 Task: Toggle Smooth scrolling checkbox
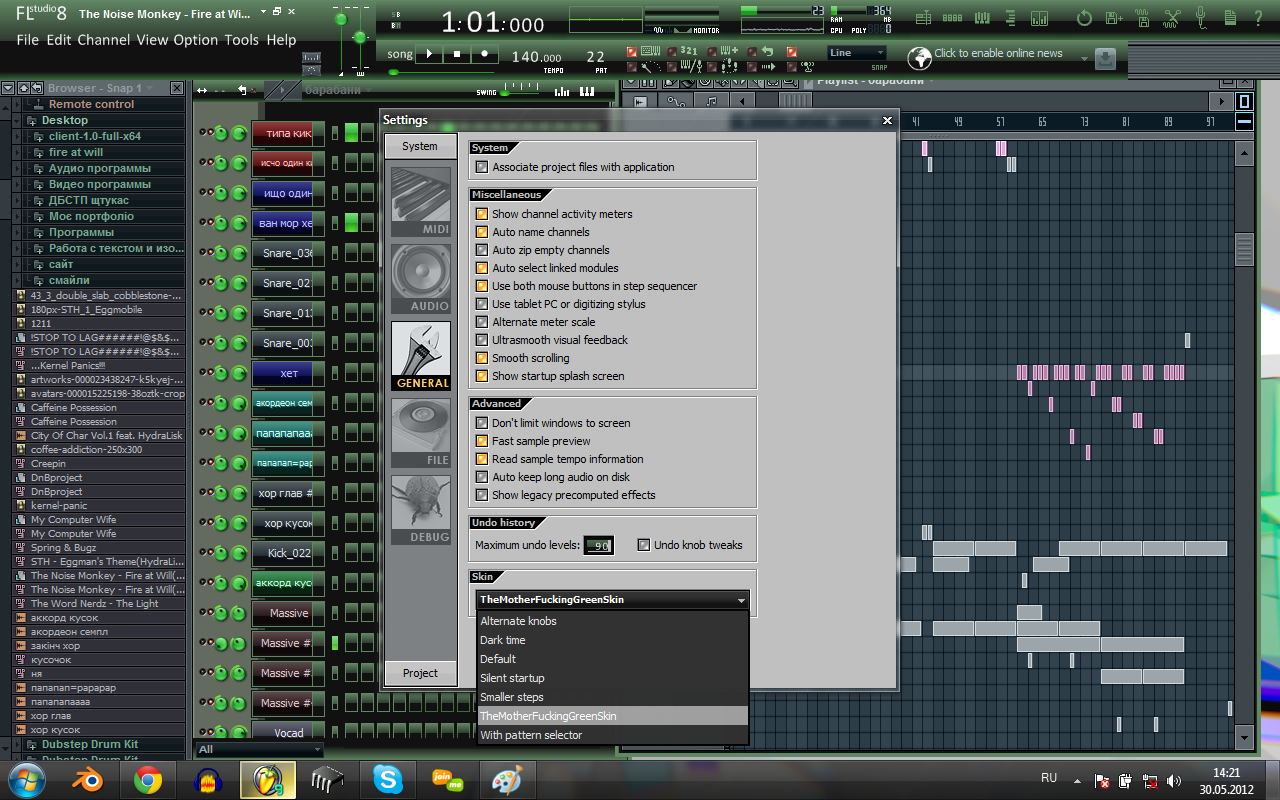coord(482,358)
